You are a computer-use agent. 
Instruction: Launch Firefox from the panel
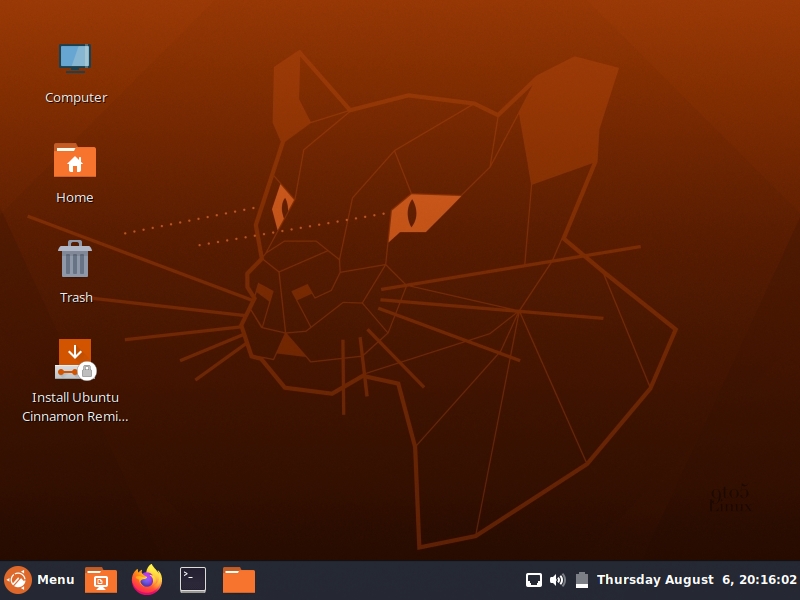click(x=147, y=580)
